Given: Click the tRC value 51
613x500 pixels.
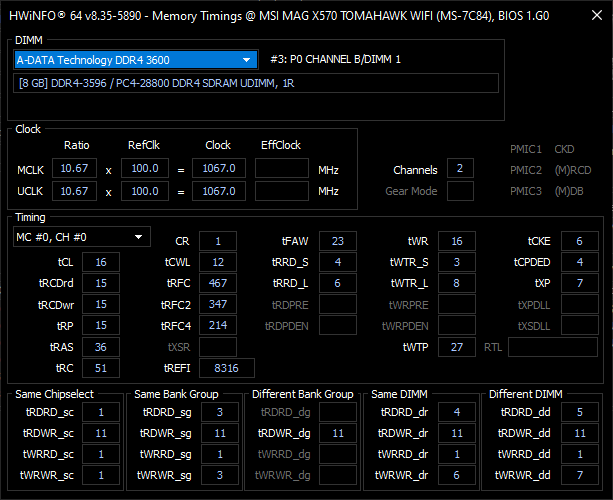Looking at the screenshot, I should pos(101,368).
